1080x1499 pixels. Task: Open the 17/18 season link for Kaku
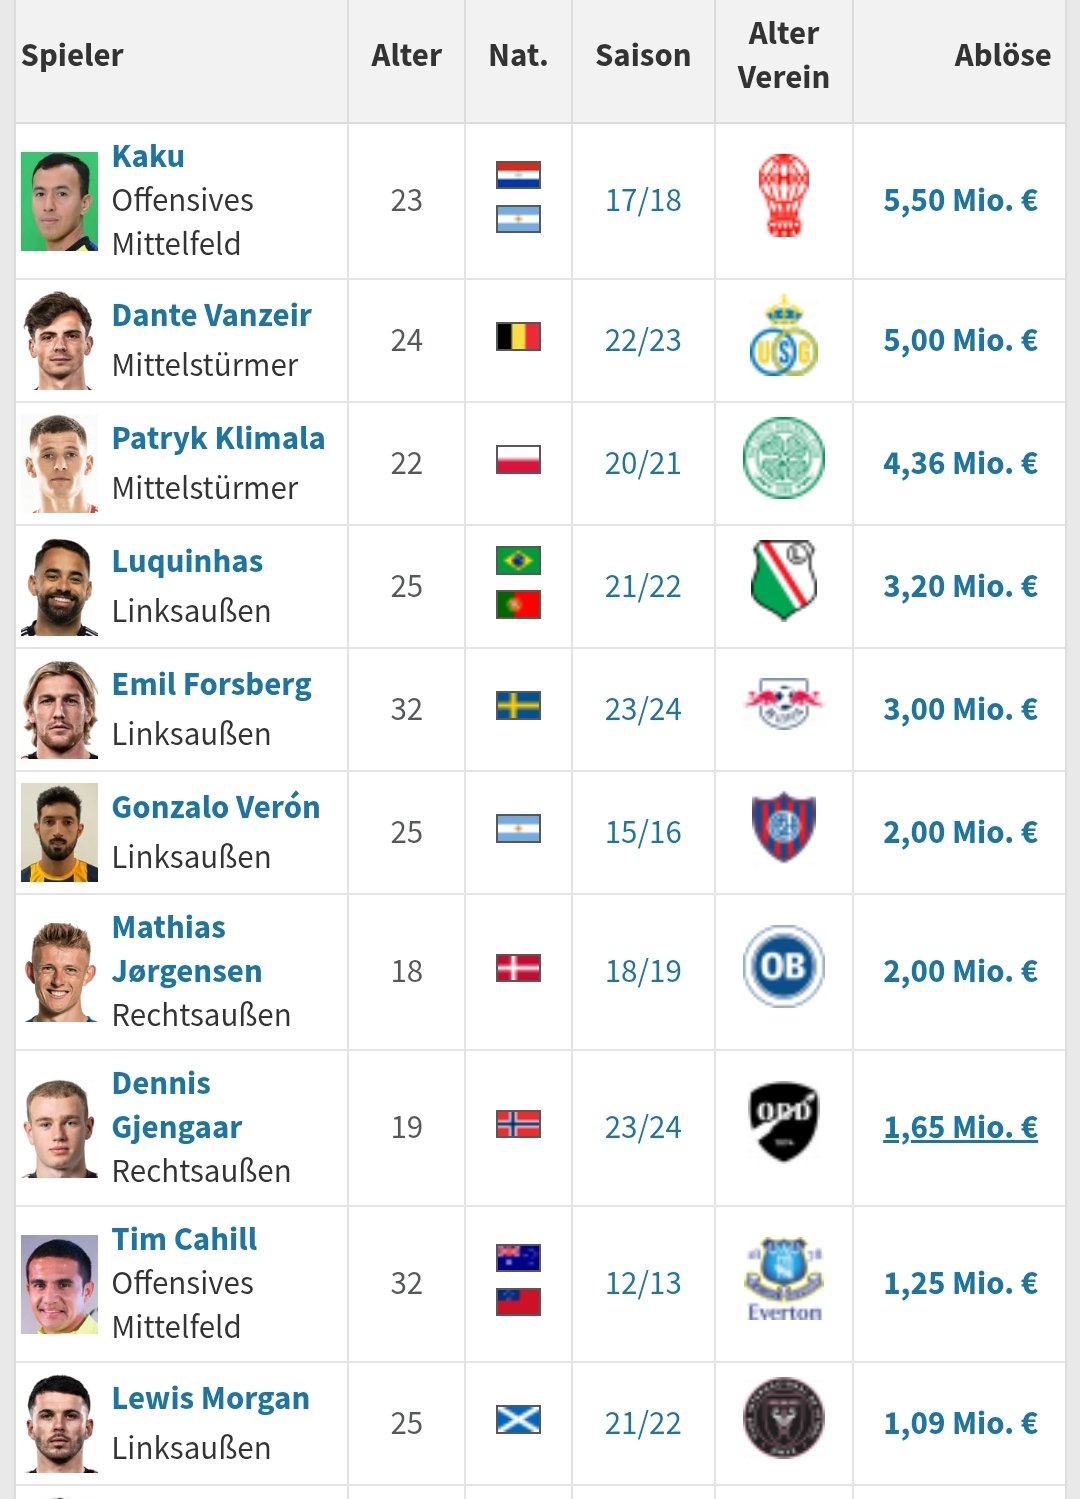(643, 200)
